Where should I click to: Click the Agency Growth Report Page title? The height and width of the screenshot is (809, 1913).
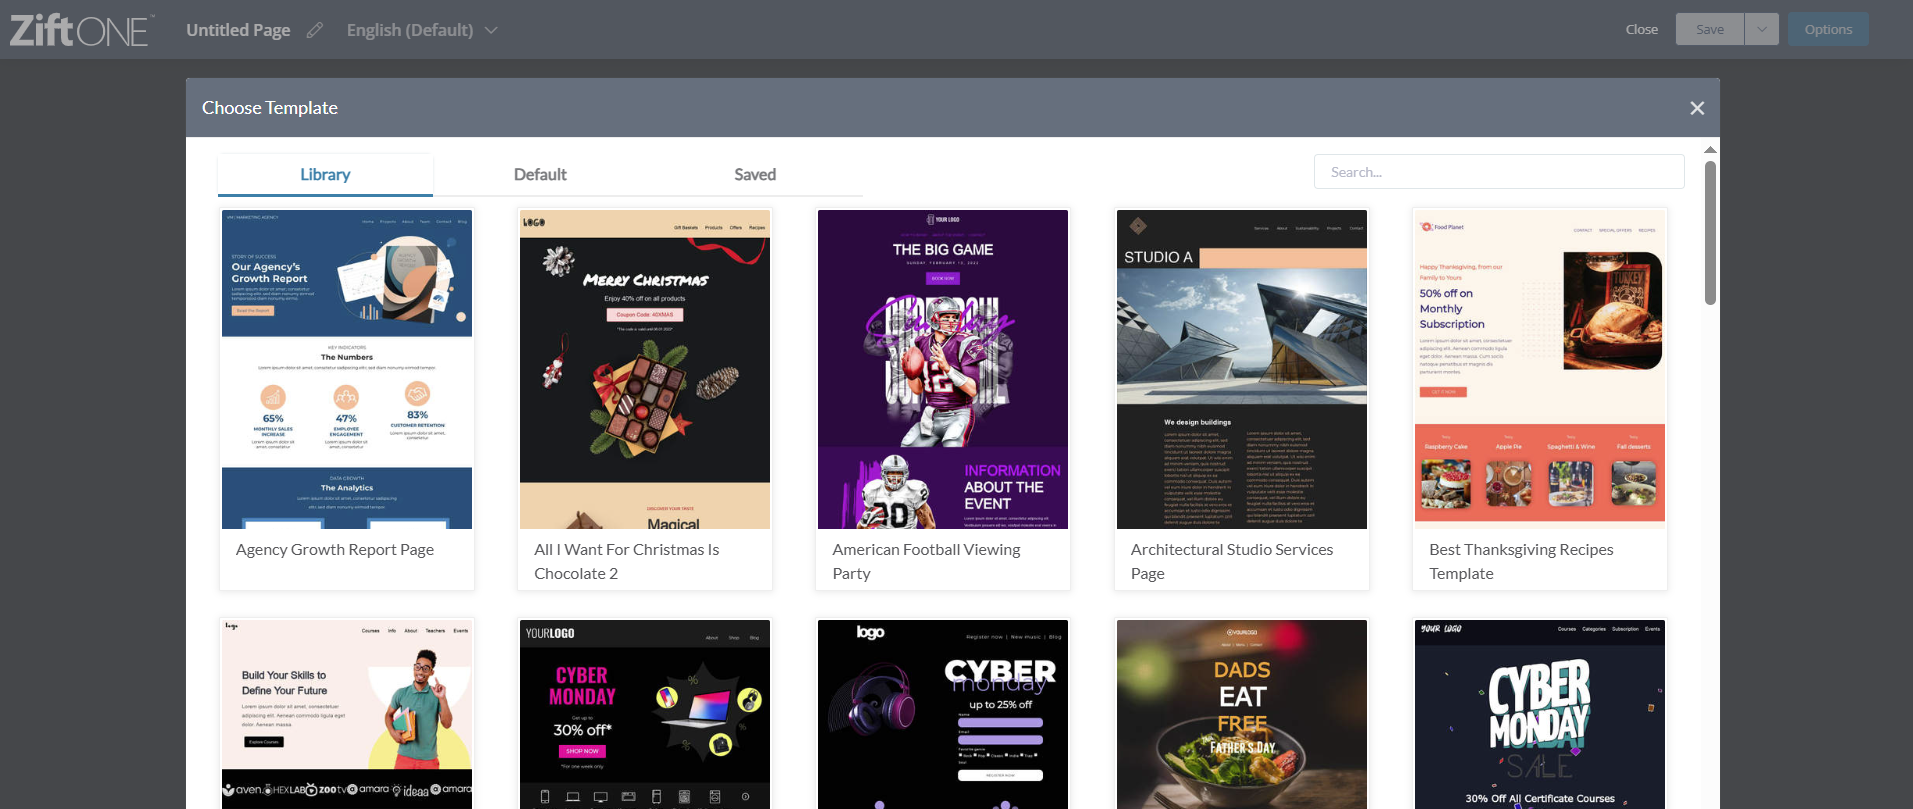tap(335, 550)
